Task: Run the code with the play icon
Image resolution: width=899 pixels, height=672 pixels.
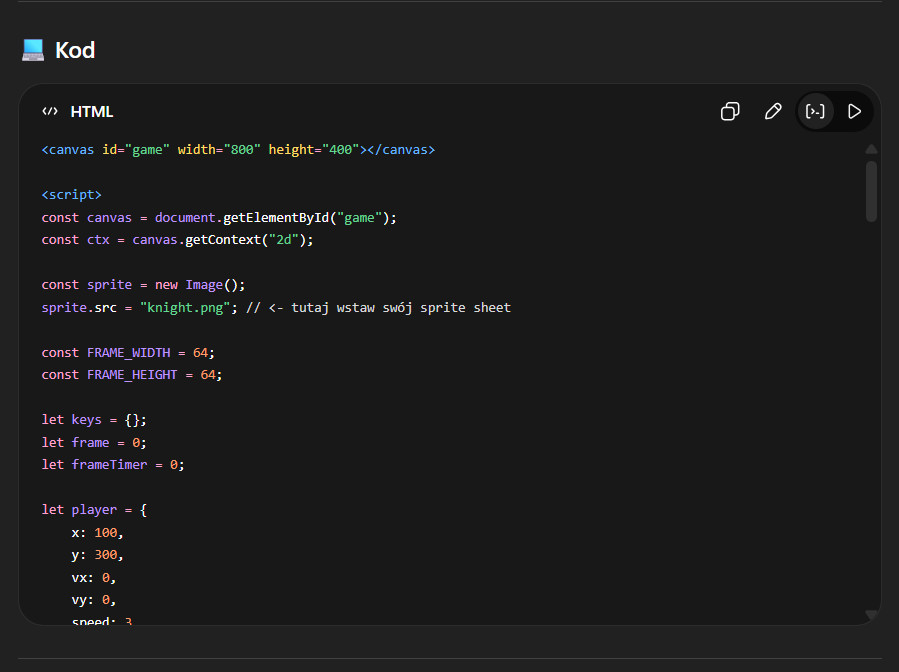Action: click(x=854, y=111)
